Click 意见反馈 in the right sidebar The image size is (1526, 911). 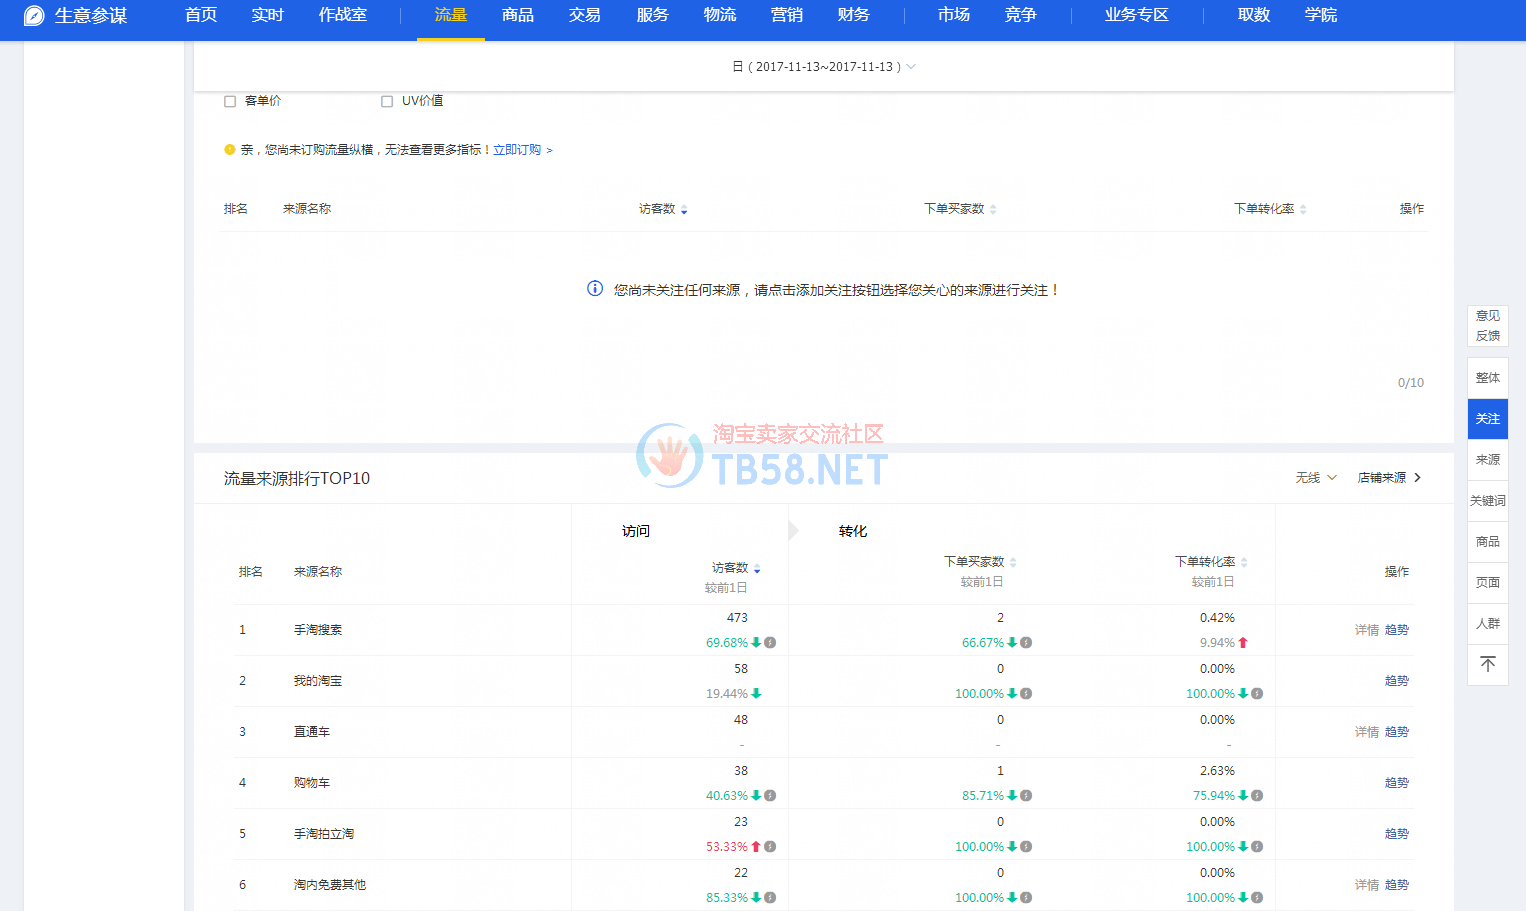[1487, 326]
